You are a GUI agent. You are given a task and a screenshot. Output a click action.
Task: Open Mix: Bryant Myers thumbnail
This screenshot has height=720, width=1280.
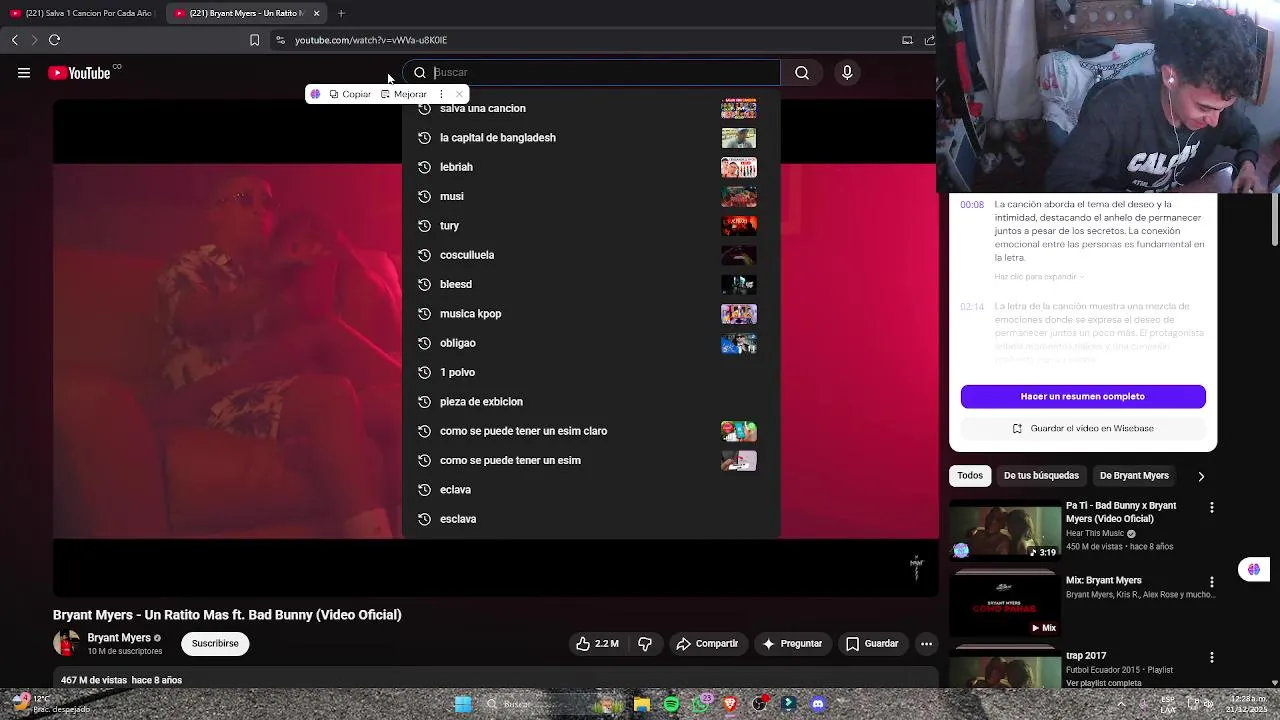pos(1005,605)
